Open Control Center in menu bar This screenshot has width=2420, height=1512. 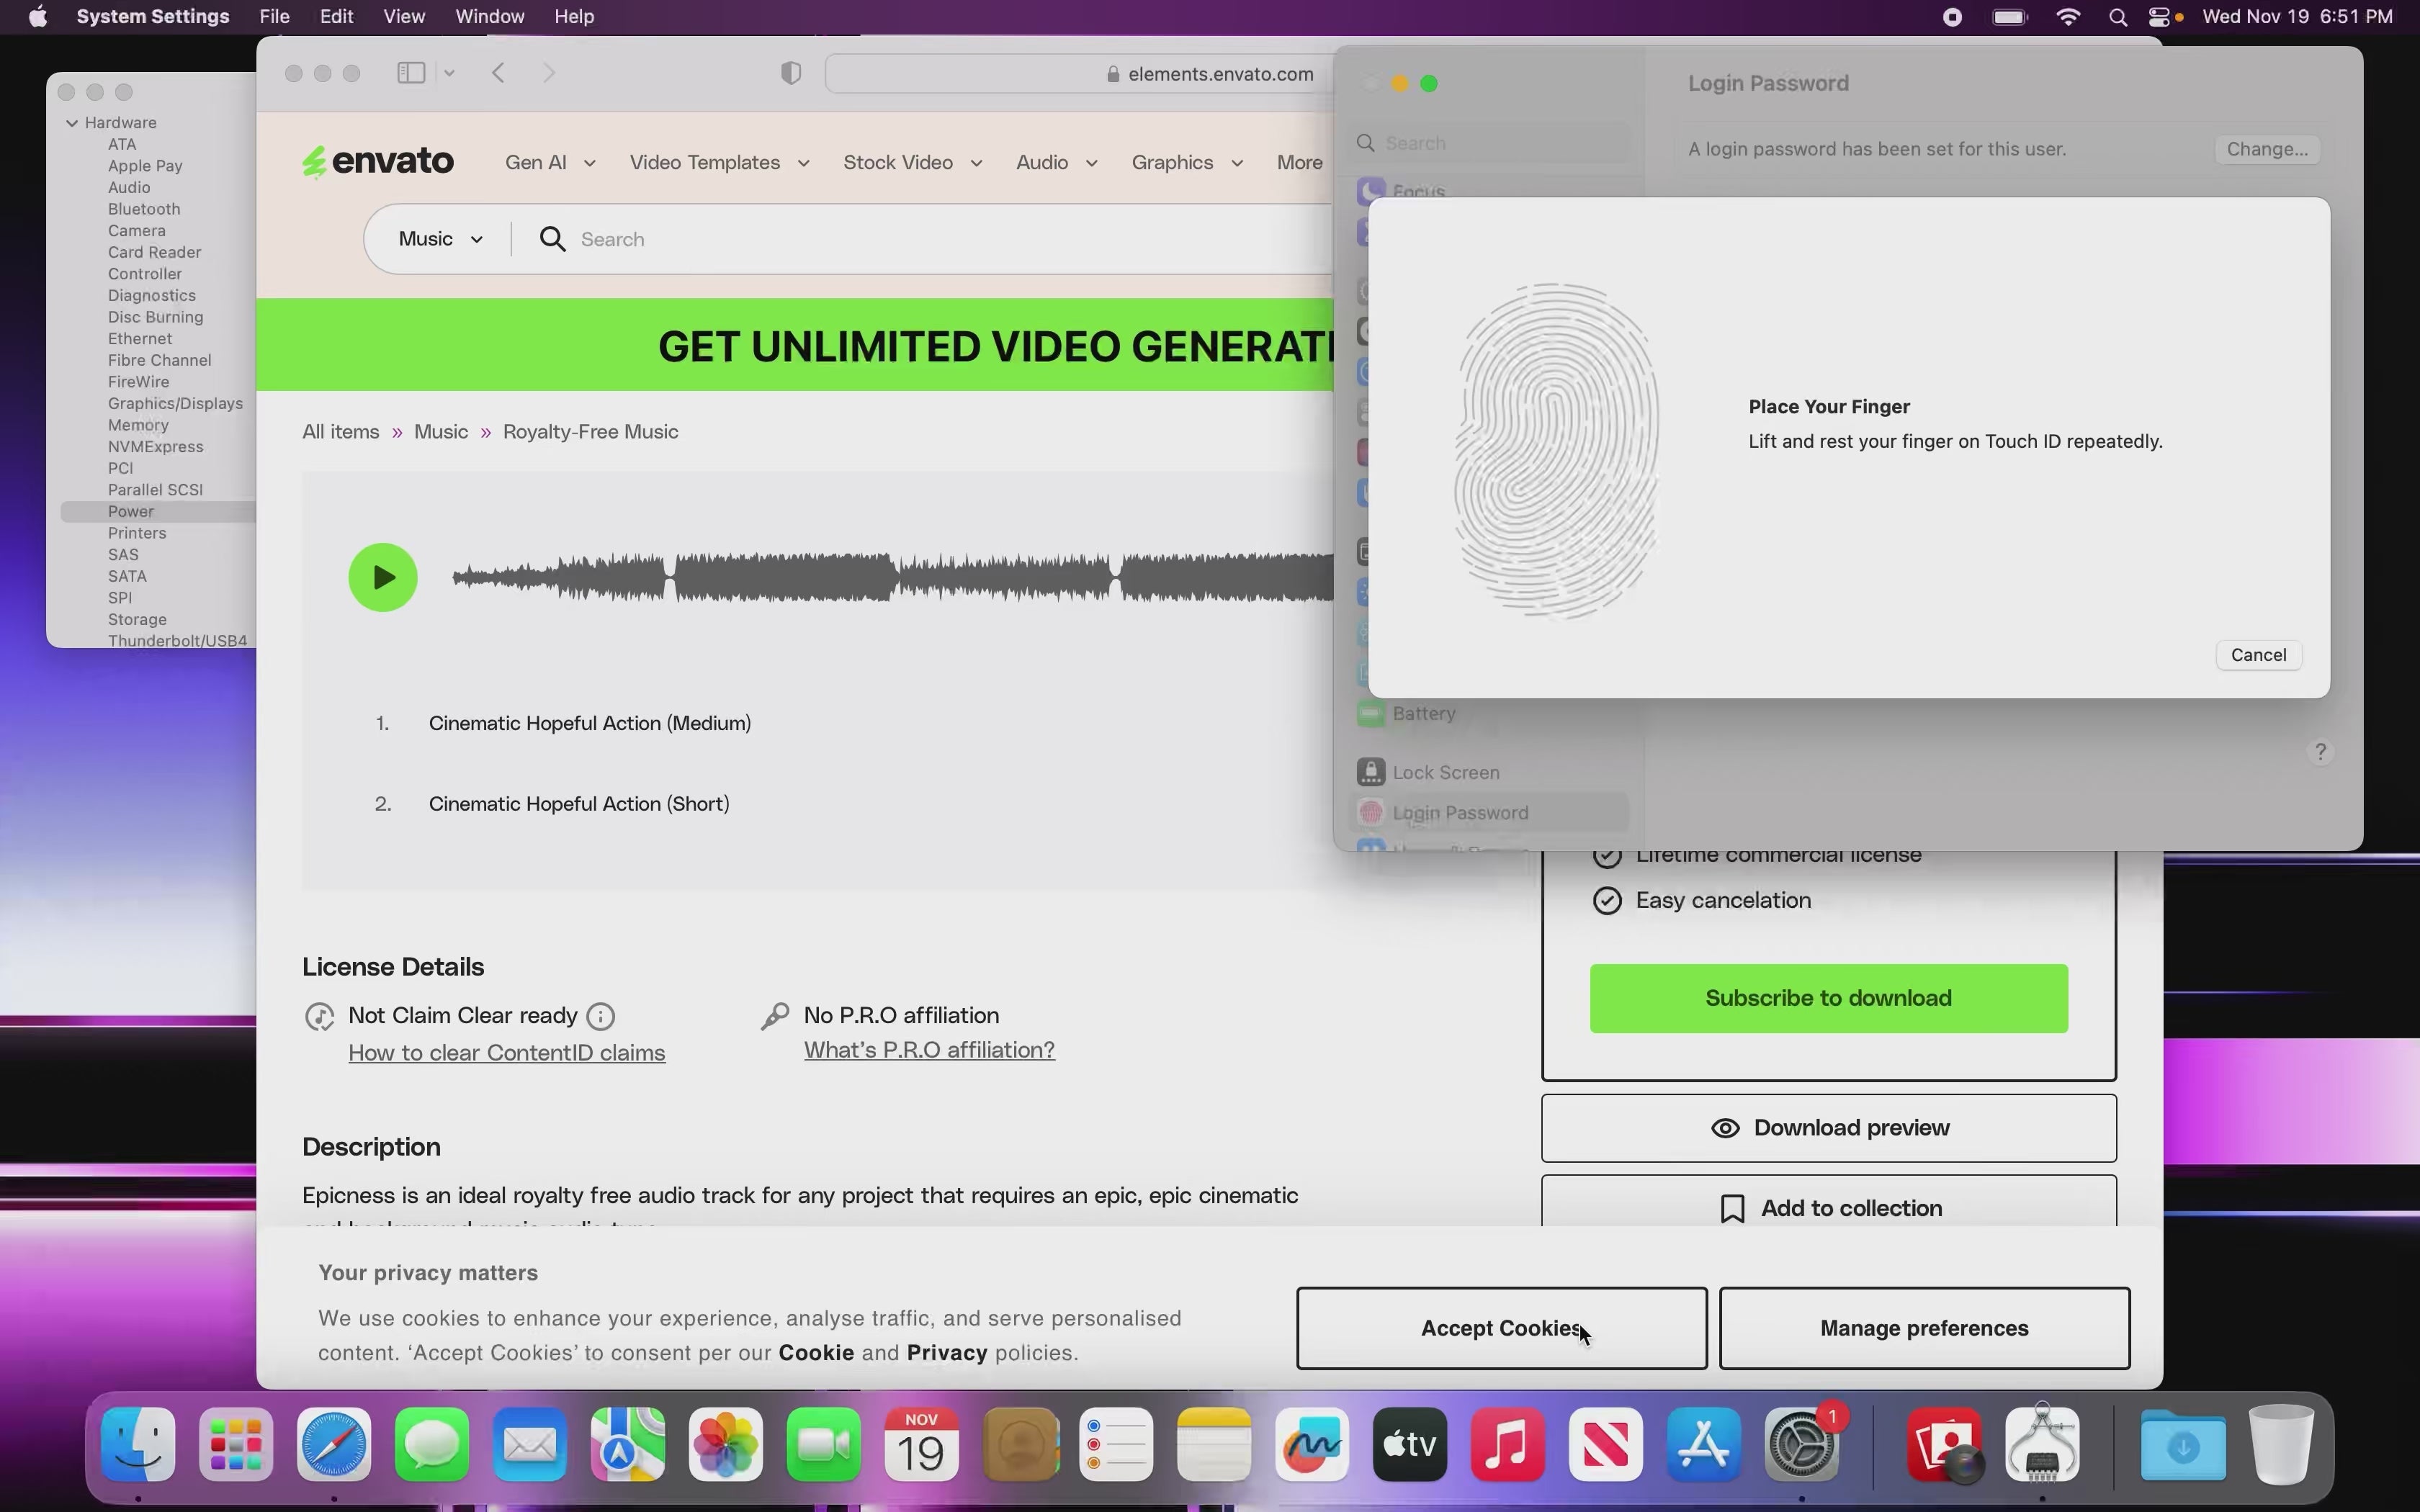pyautogui.click(x=2159, y=17)
